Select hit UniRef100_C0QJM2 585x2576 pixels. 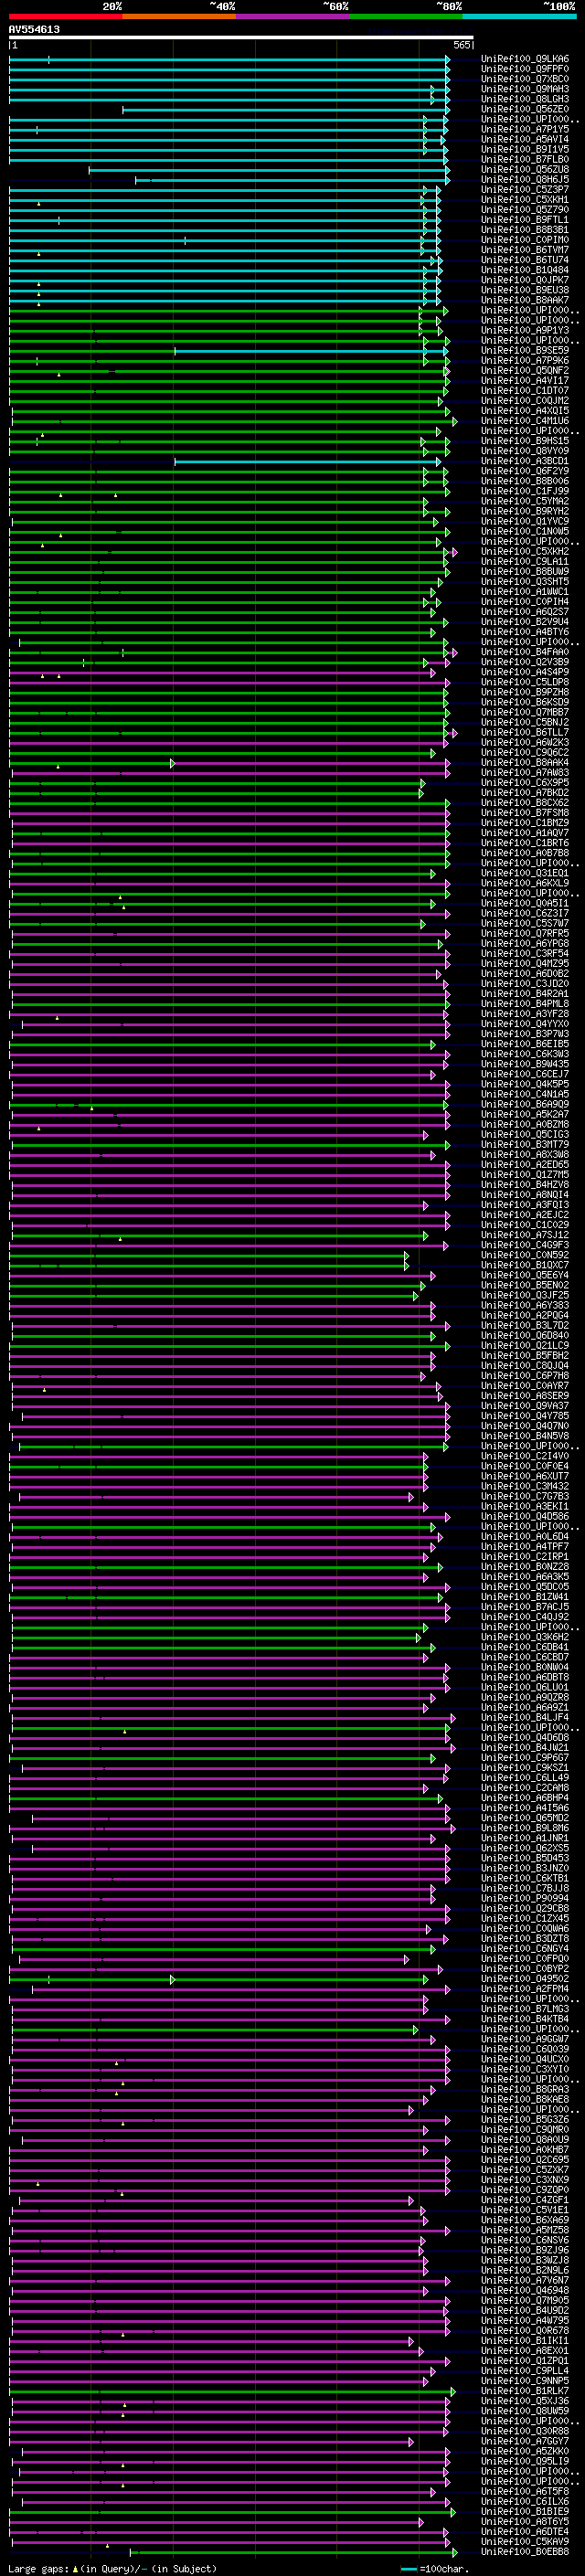click(525, 400)
